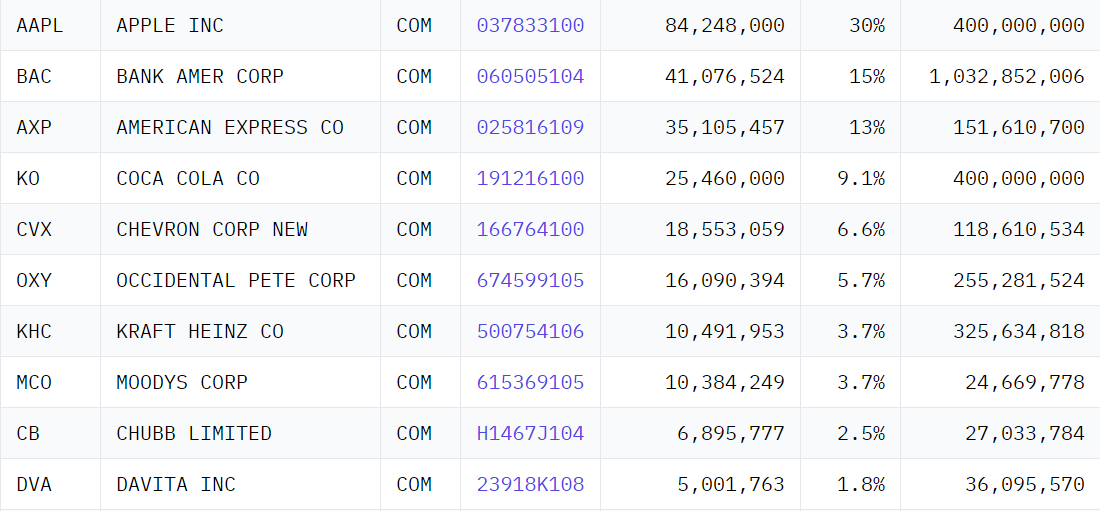
Task: Click the COCA COLA CO name
Action: [x=188, y=178]
